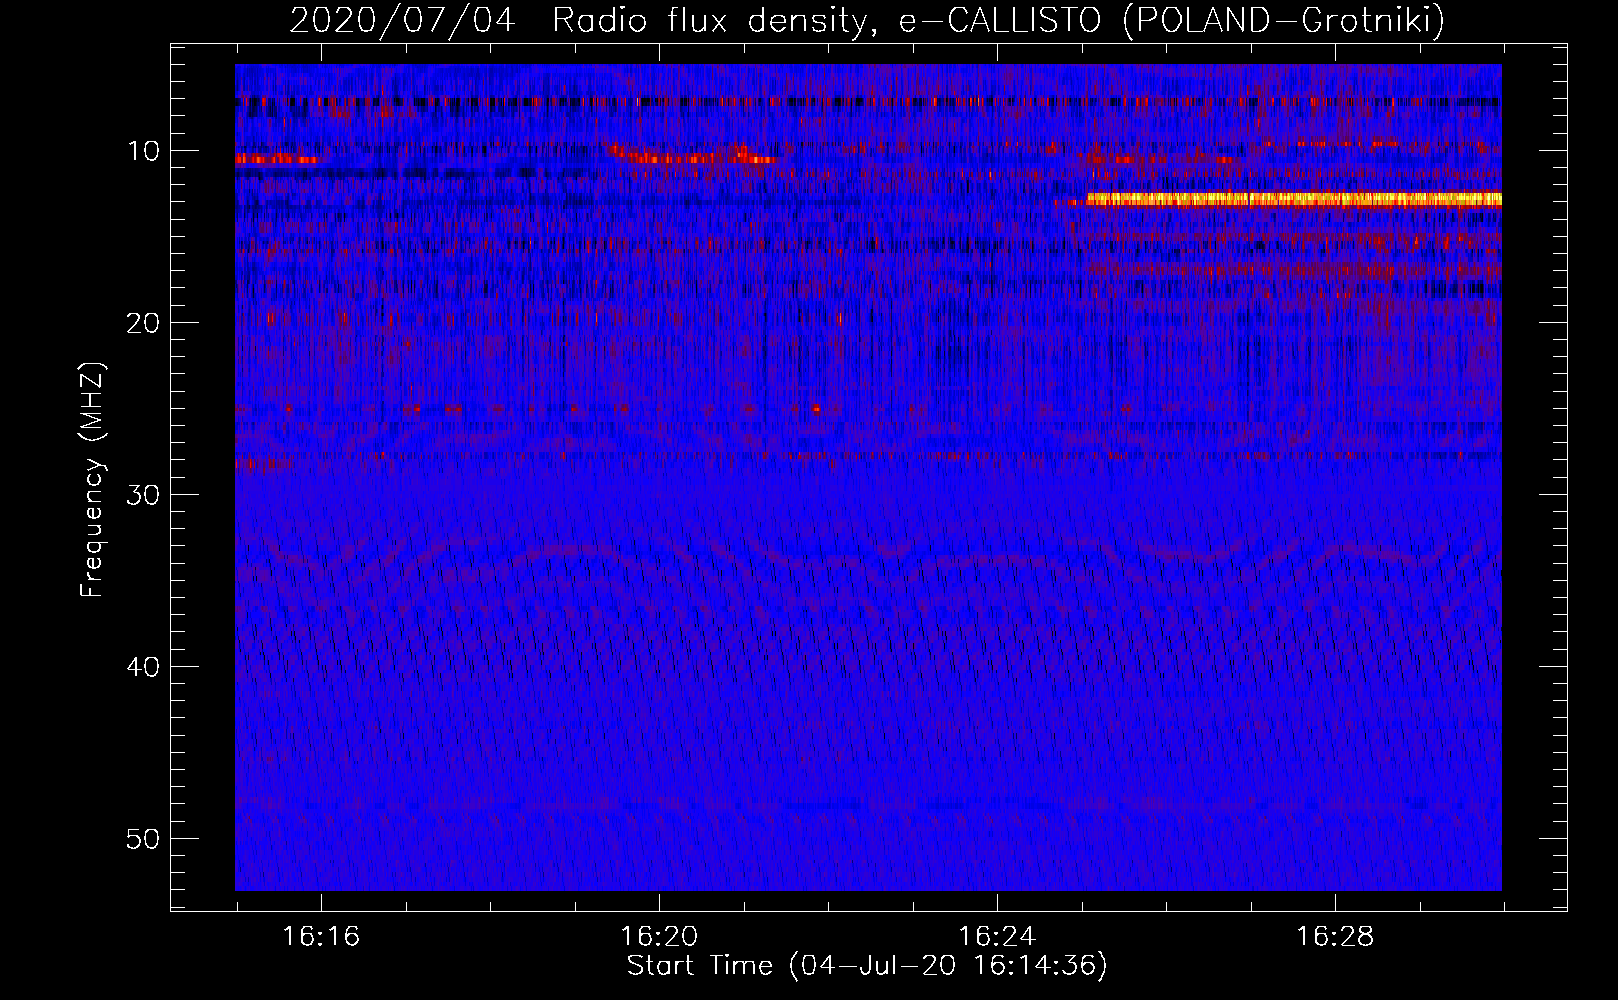This screenshot has width=1618, height=1000.
Task: Click the 'Start Time (04-Jul-20 16:14:36)' label
Action: [x=867, y=966]
